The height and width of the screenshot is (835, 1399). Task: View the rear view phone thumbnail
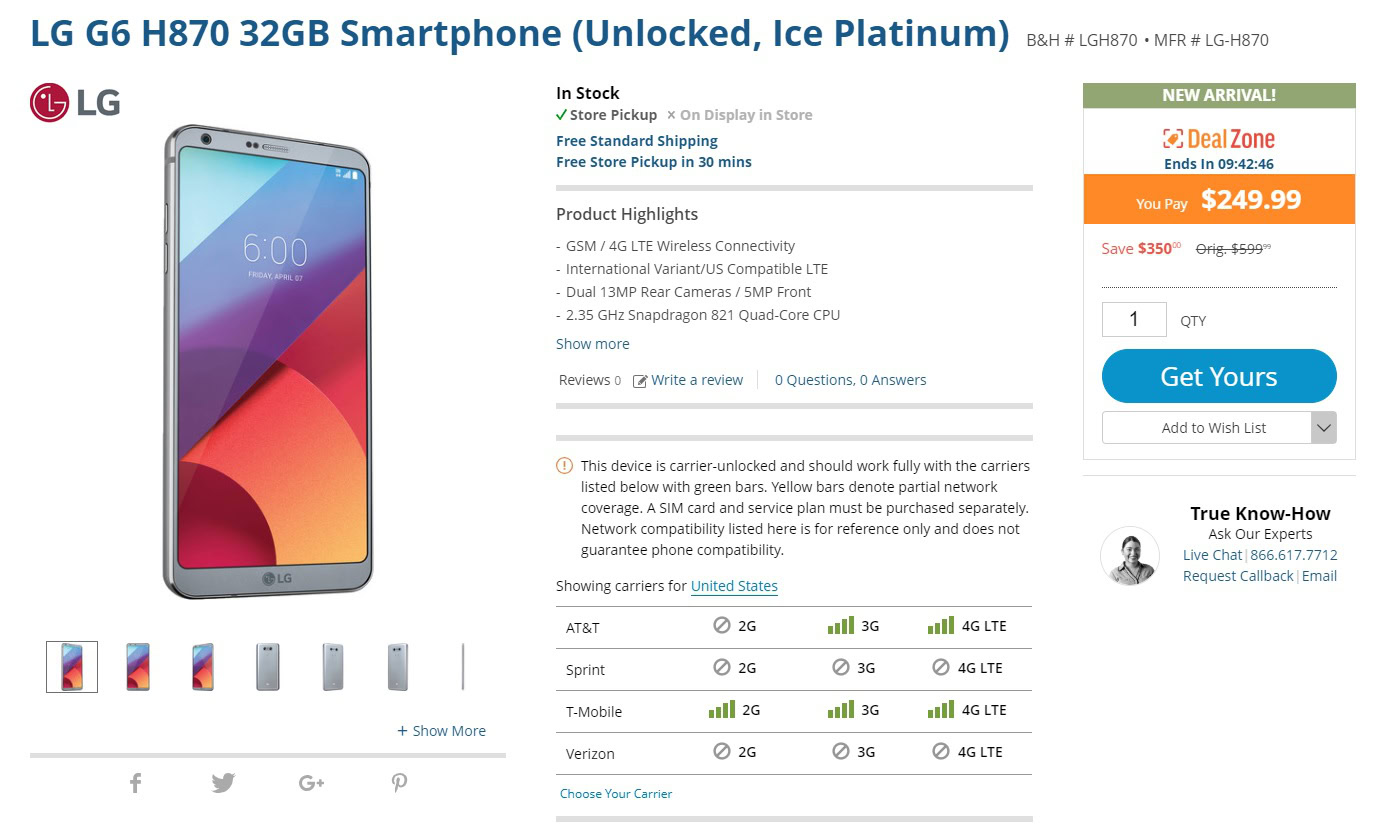(x=268, y=667)
